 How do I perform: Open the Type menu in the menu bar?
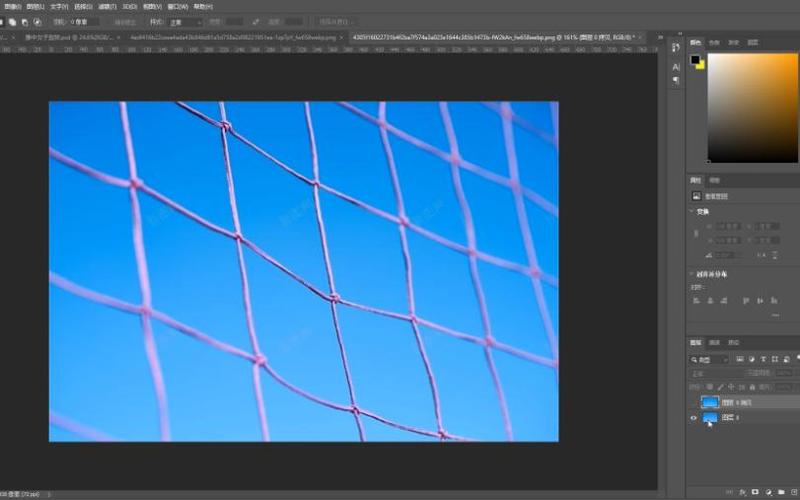click(x=59, y=7)
